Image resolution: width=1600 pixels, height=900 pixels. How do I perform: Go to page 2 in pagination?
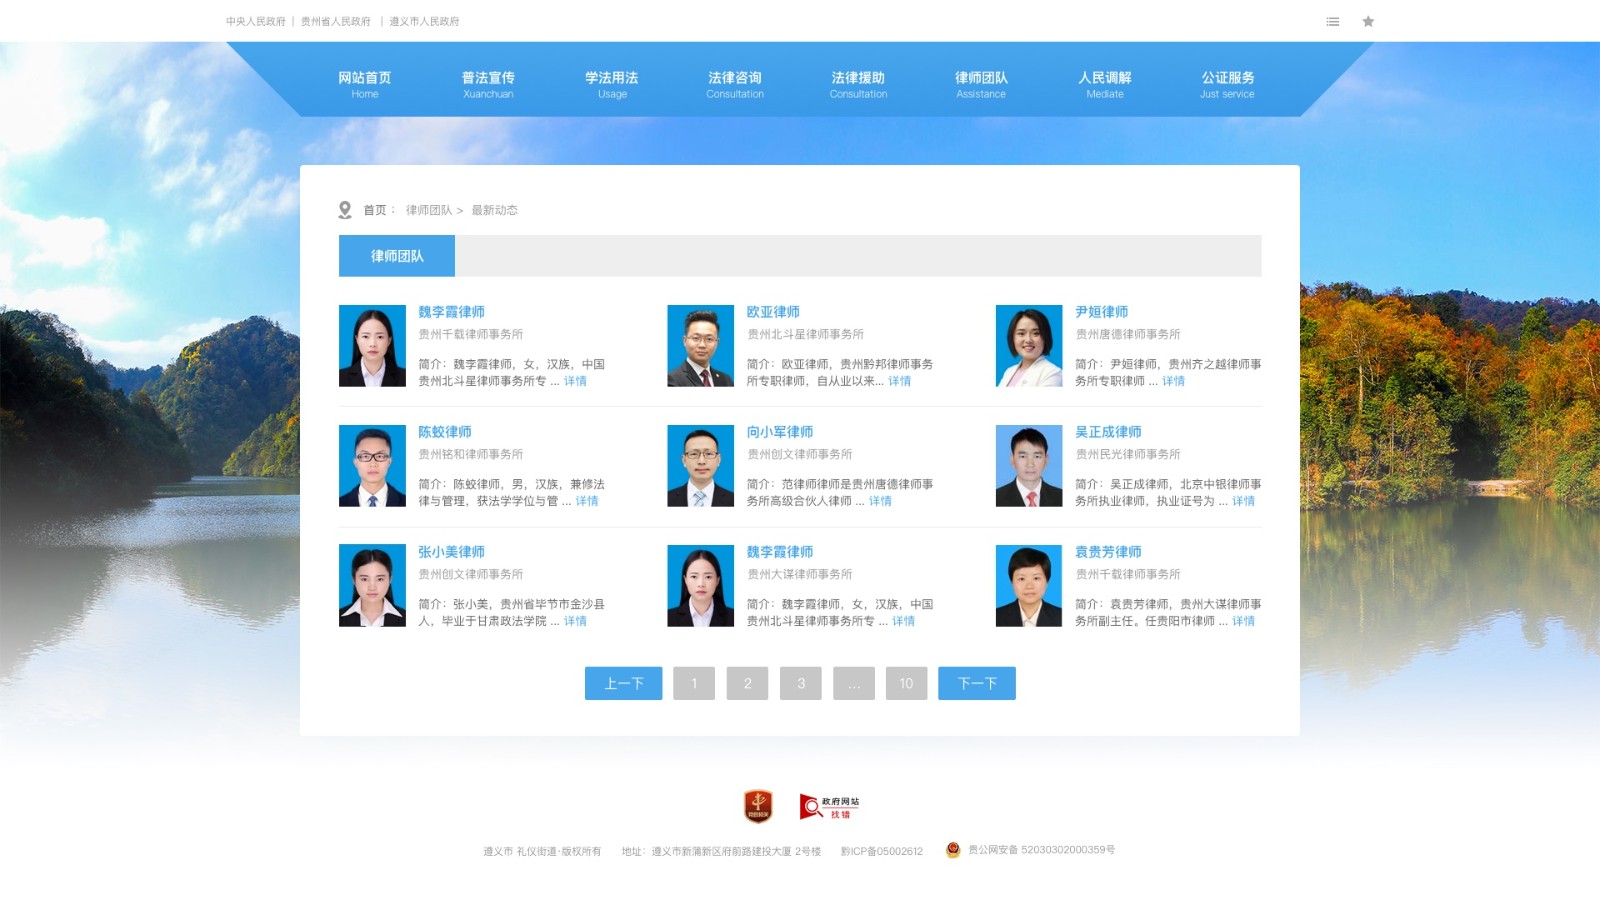[x=747, y=683]
